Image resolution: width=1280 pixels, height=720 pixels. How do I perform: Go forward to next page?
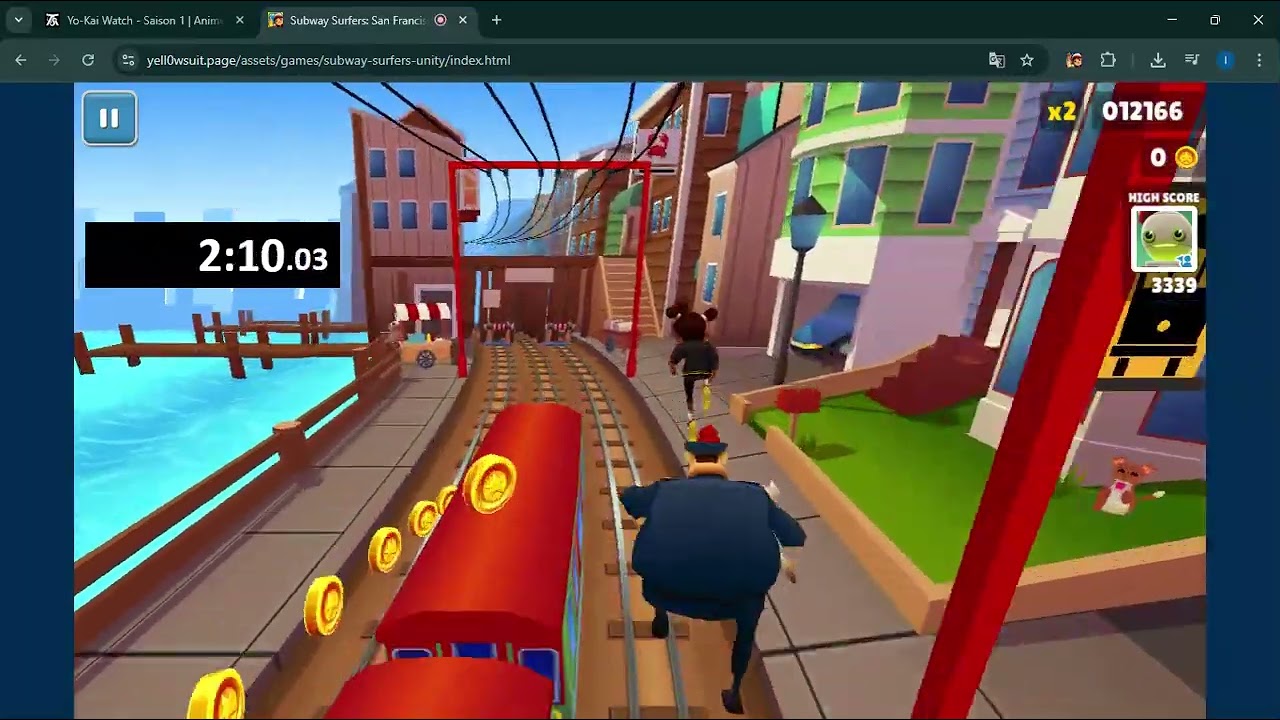[54, 60]
